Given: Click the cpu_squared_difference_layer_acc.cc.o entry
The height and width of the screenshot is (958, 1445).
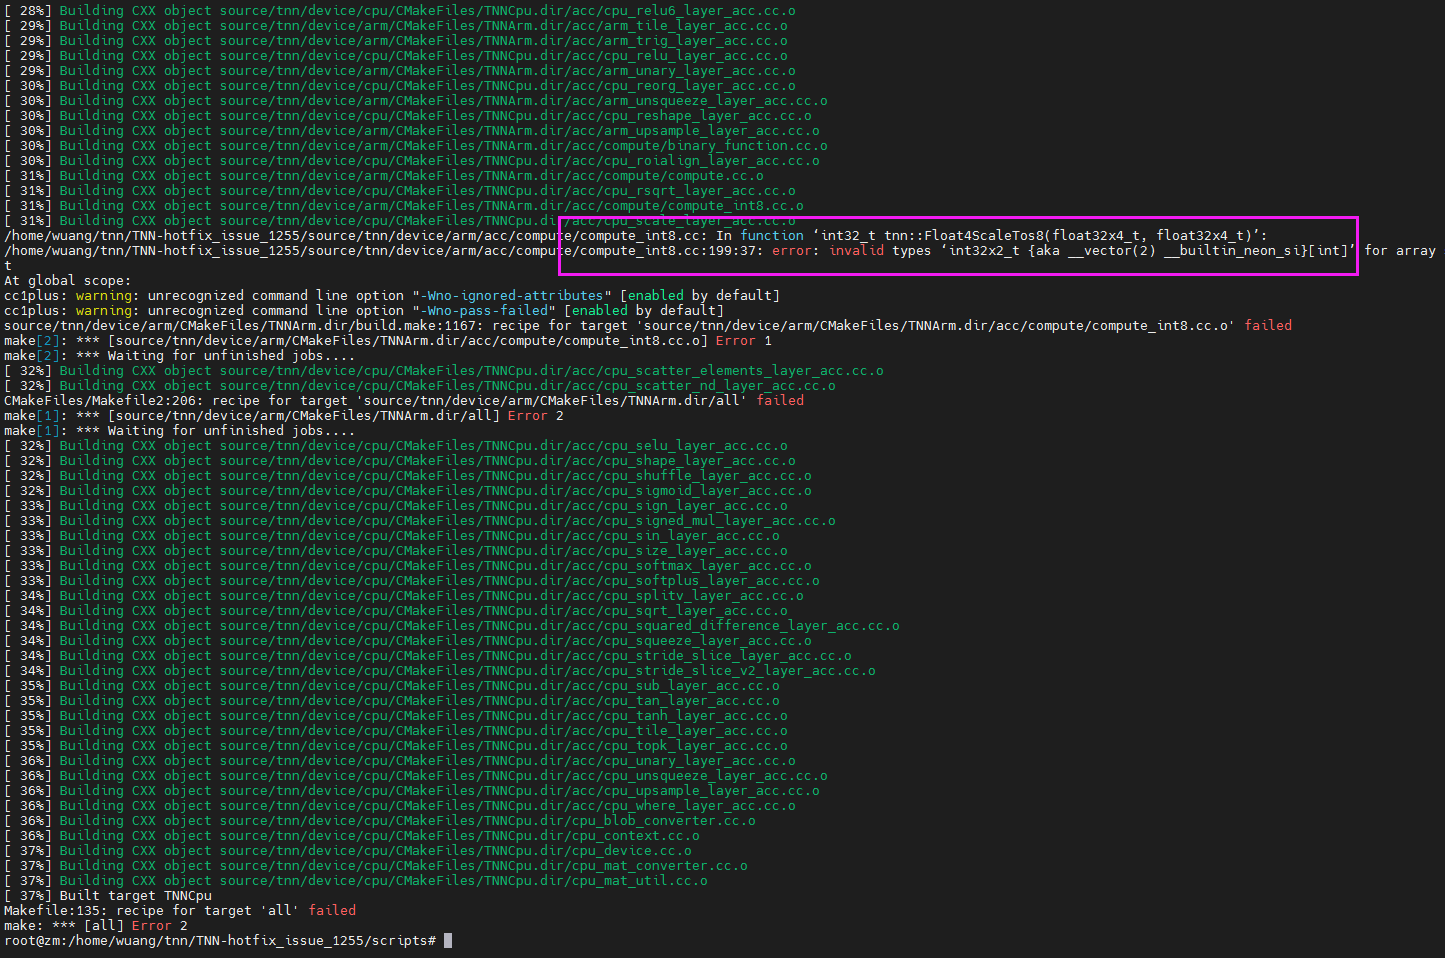Looking at the screenshot, I should [450, 625].
